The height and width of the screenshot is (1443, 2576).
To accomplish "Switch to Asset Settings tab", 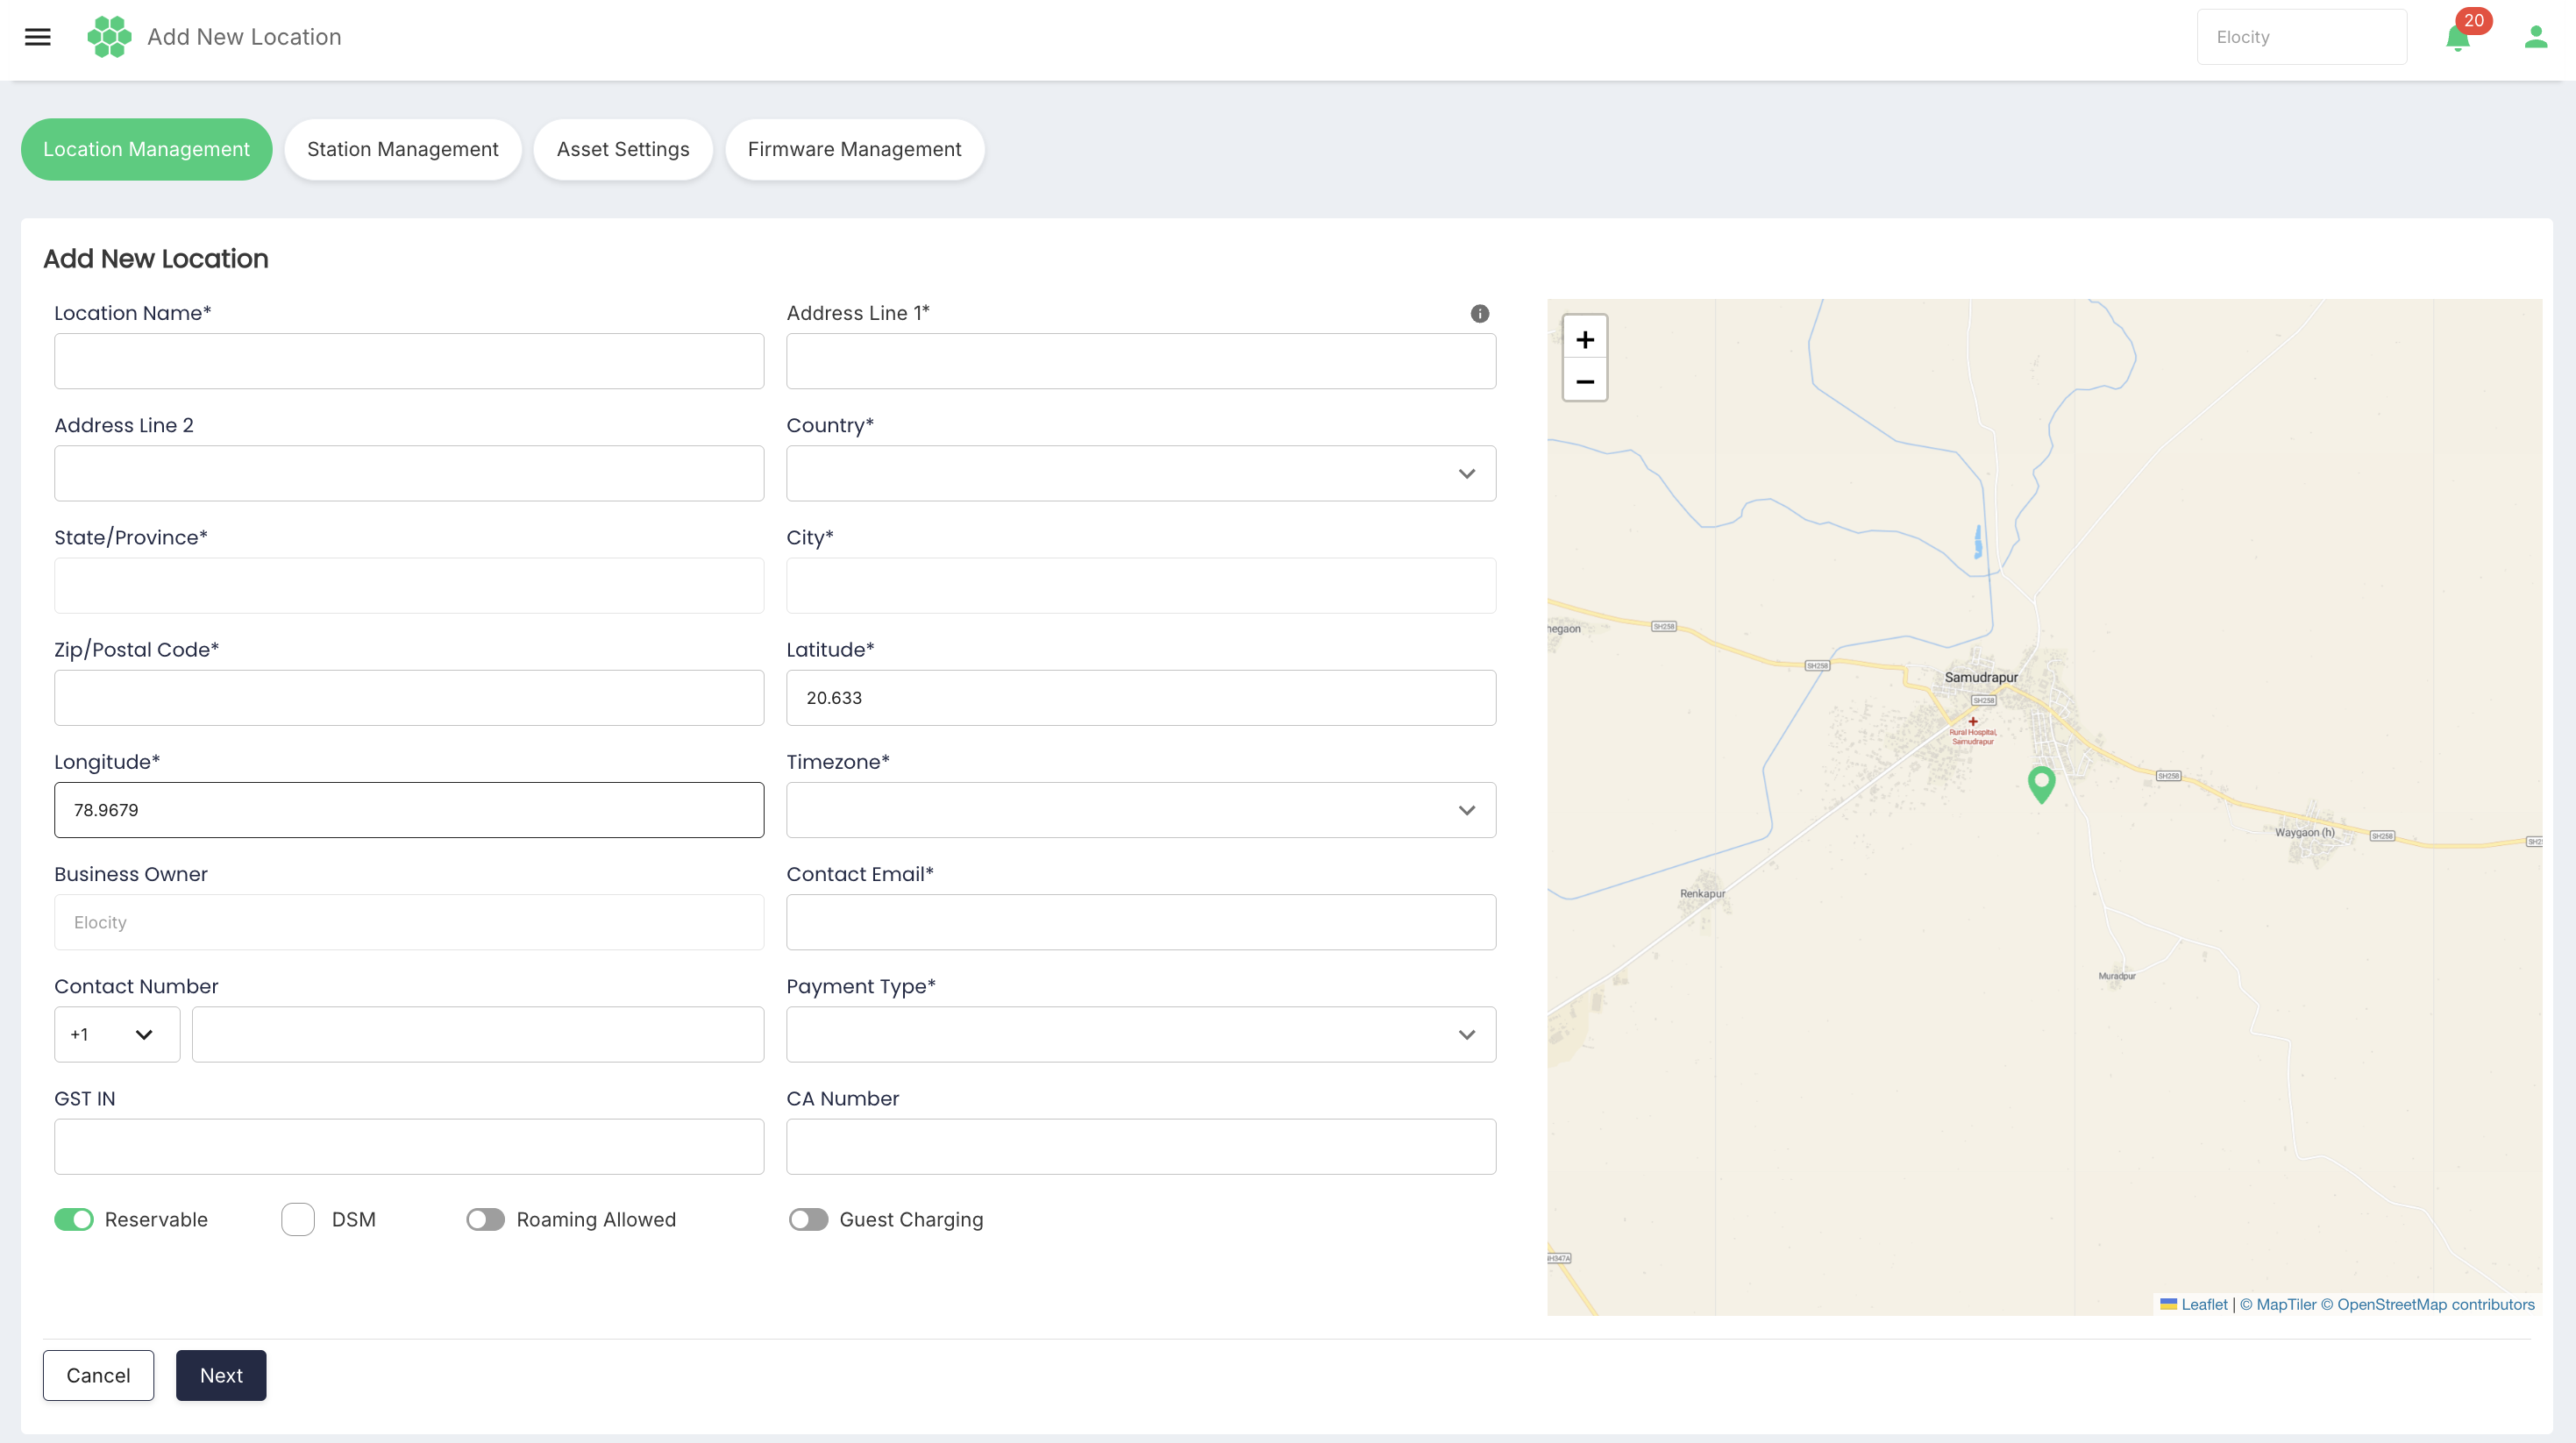I will [x=623, y=149].
